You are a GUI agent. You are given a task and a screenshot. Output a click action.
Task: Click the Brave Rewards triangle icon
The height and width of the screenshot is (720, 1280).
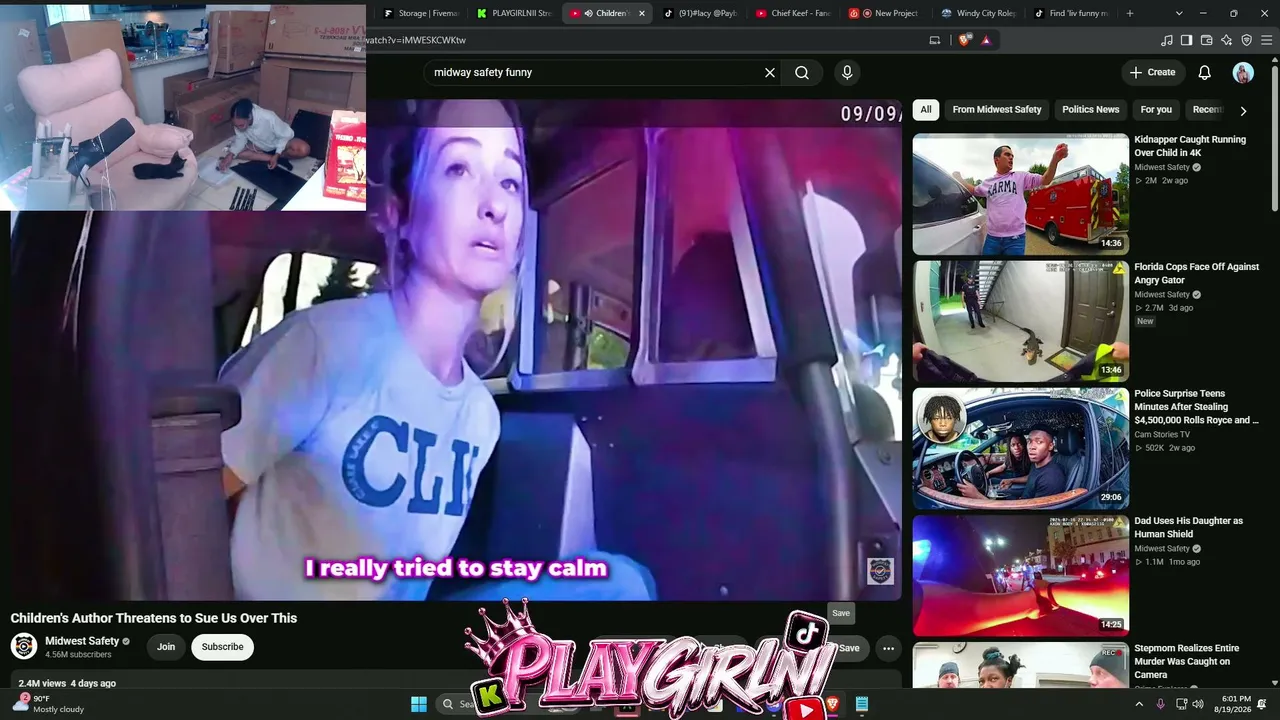986,40
